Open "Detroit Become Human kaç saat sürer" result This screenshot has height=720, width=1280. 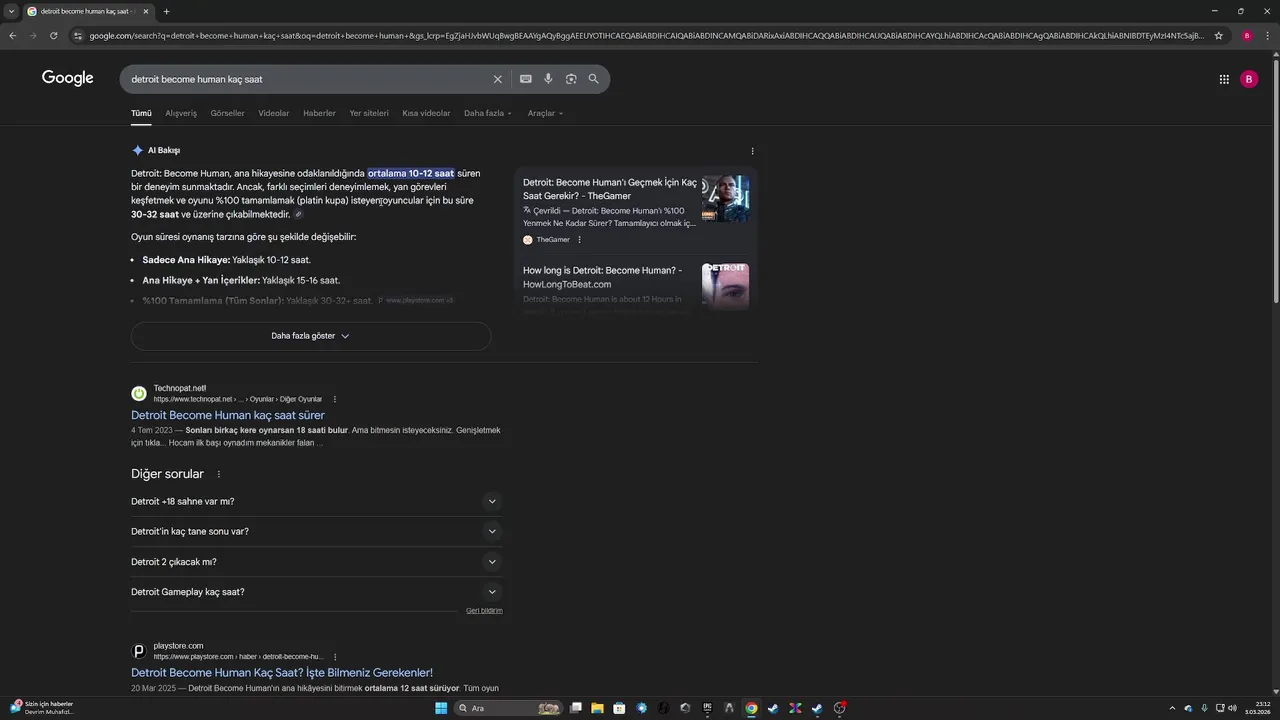click(x=228, y=415)
